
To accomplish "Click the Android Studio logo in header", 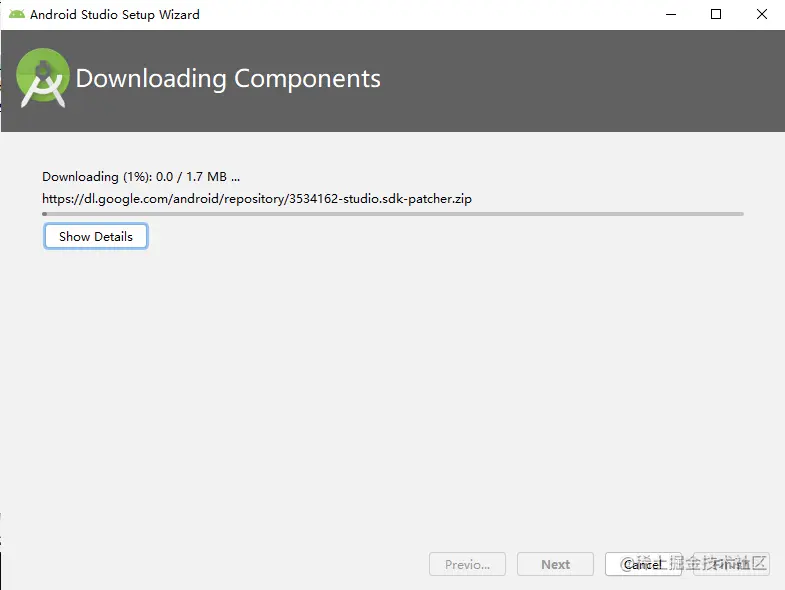I will 43,78.
